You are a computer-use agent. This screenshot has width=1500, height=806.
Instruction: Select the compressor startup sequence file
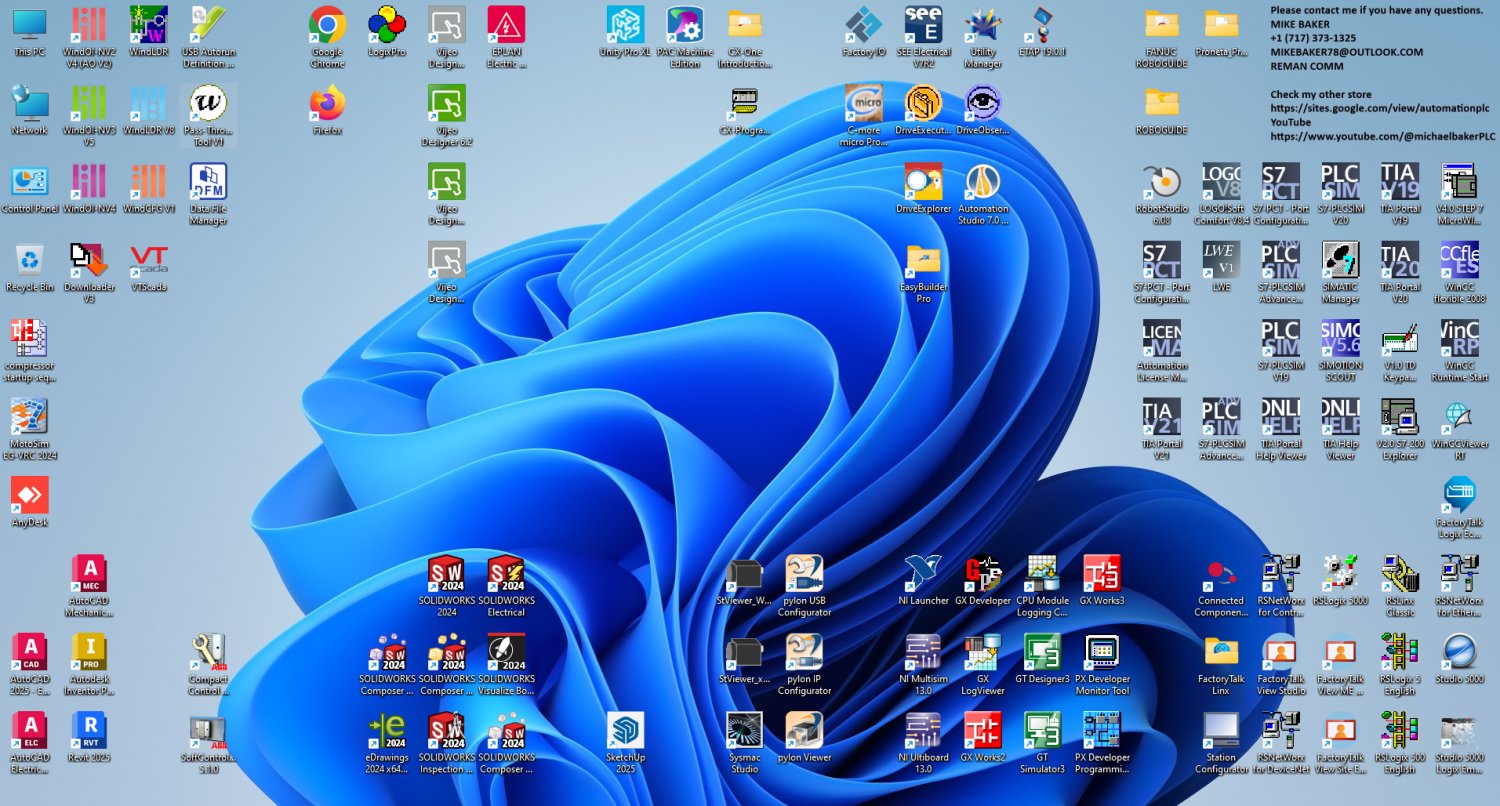[30, 351]
